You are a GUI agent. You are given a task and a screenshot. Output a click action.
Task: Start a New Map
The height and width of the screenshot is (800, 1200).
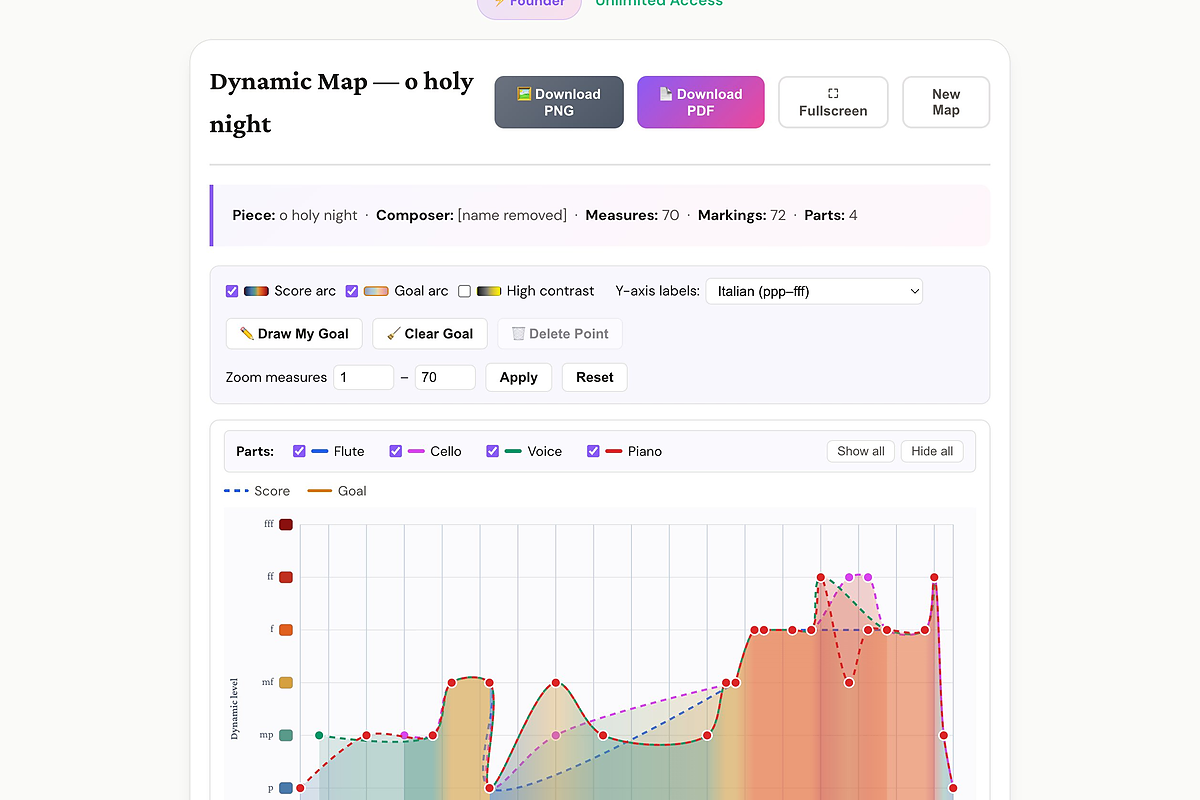tap(946, 102)
